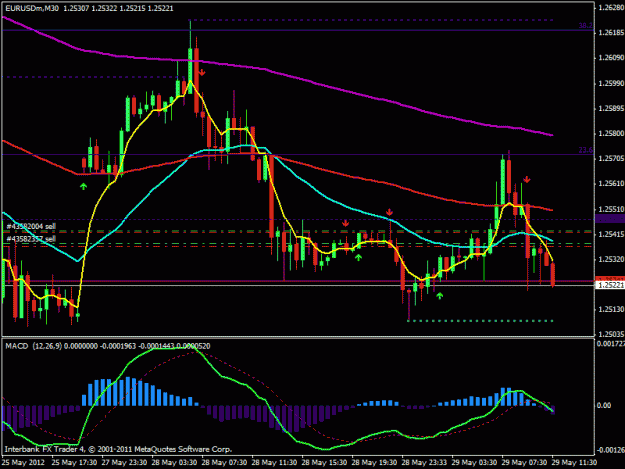Click the 28 May 03:30 time label
Image resolution: width=625 pixels, height=469 pixels.
click(x=174, y=462)
